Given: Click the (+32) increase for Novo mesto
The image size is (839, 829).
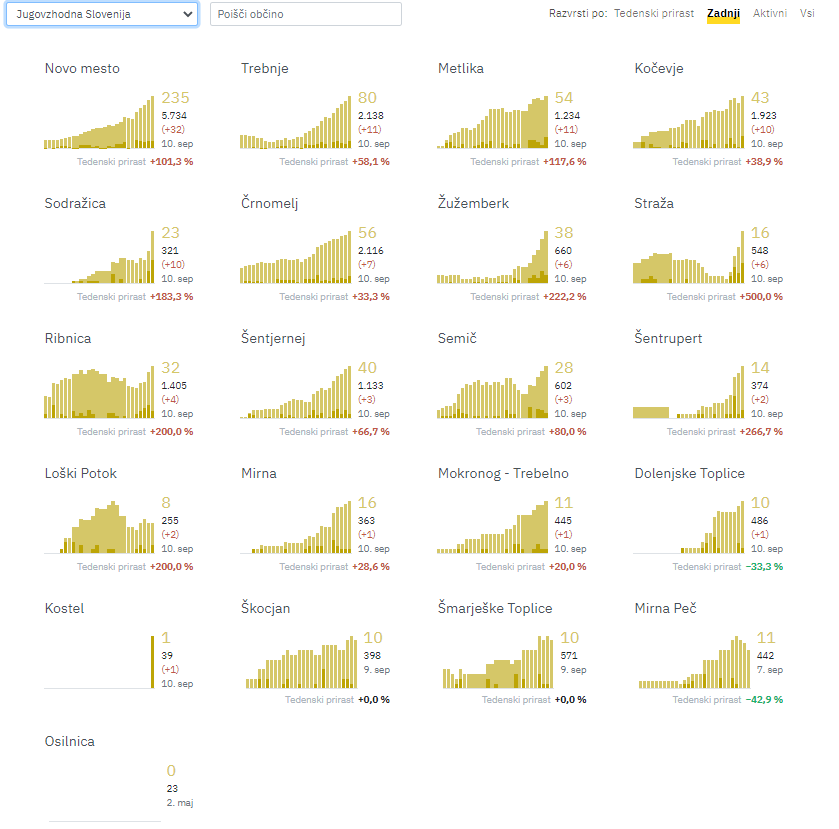Looking at the screenshot, I should [173, 130].
